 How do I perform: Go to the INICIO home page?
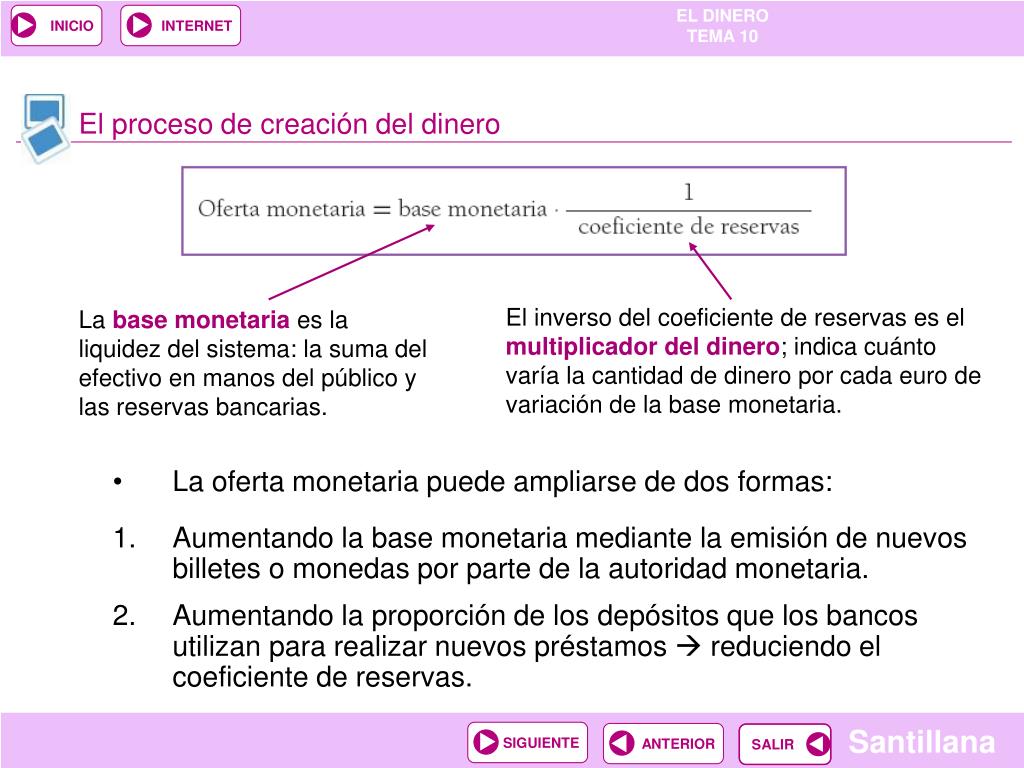coord(72,26)
